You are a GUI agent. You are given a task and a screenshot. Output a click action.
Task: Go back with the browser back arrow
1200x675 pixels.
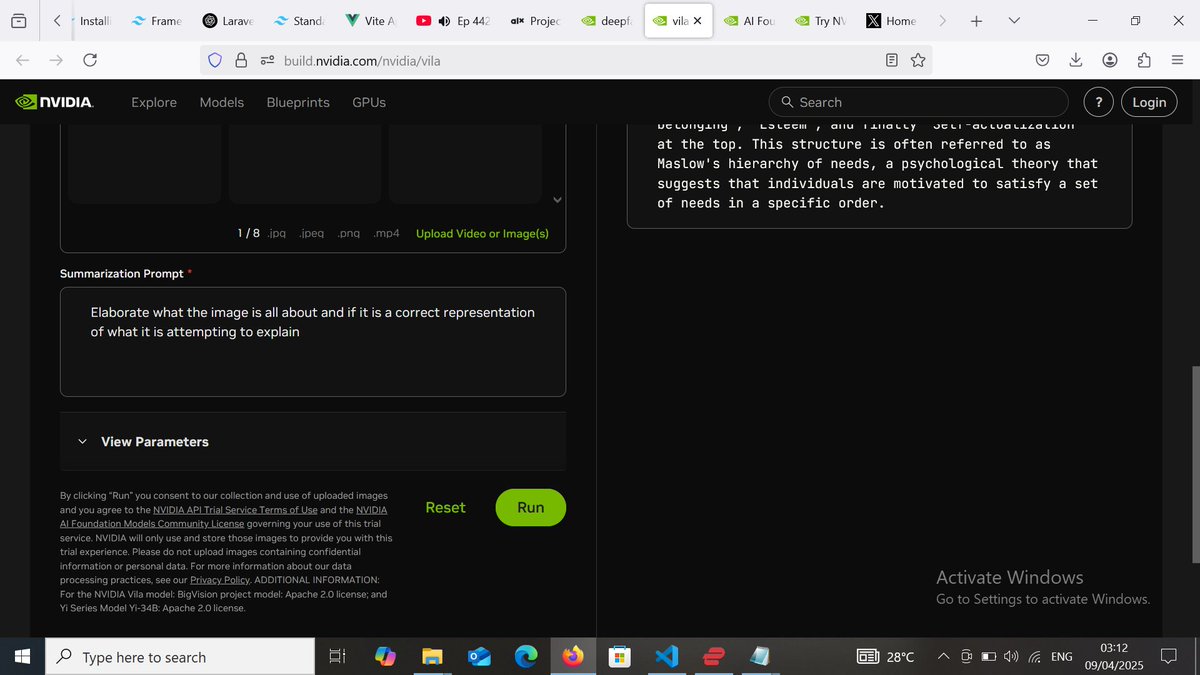click(23, 60)
